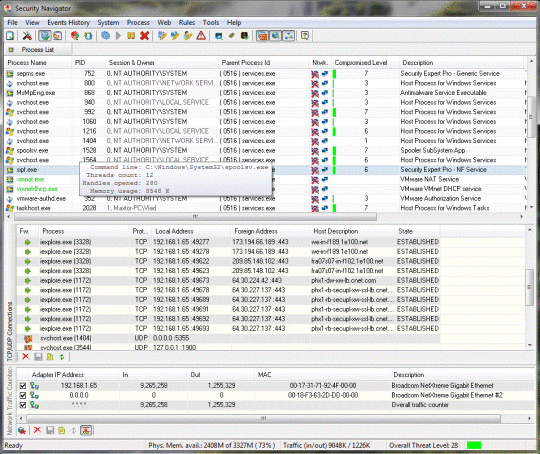The width and height of the screenshot is (540, 454).
Task: Open the File menu
Action: [12, 22]
